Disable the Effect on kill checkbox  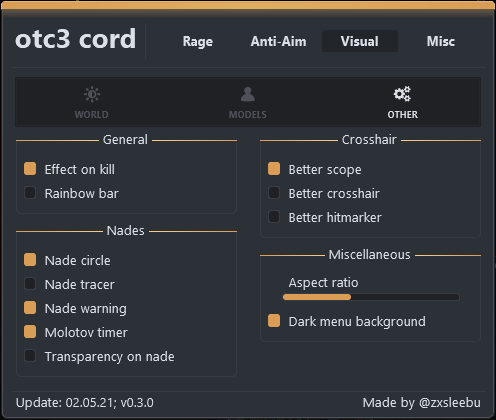pyautogui.click(x=30, y=169)
